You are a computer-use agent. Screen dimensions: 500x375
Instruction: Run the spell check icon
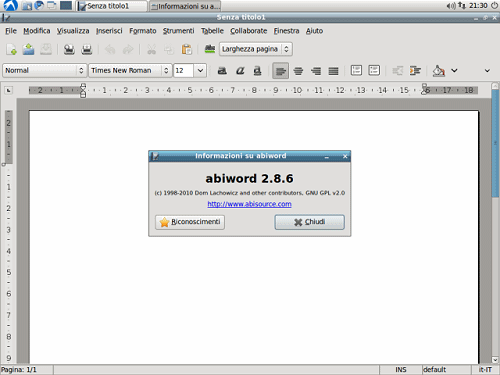point(210,49)
